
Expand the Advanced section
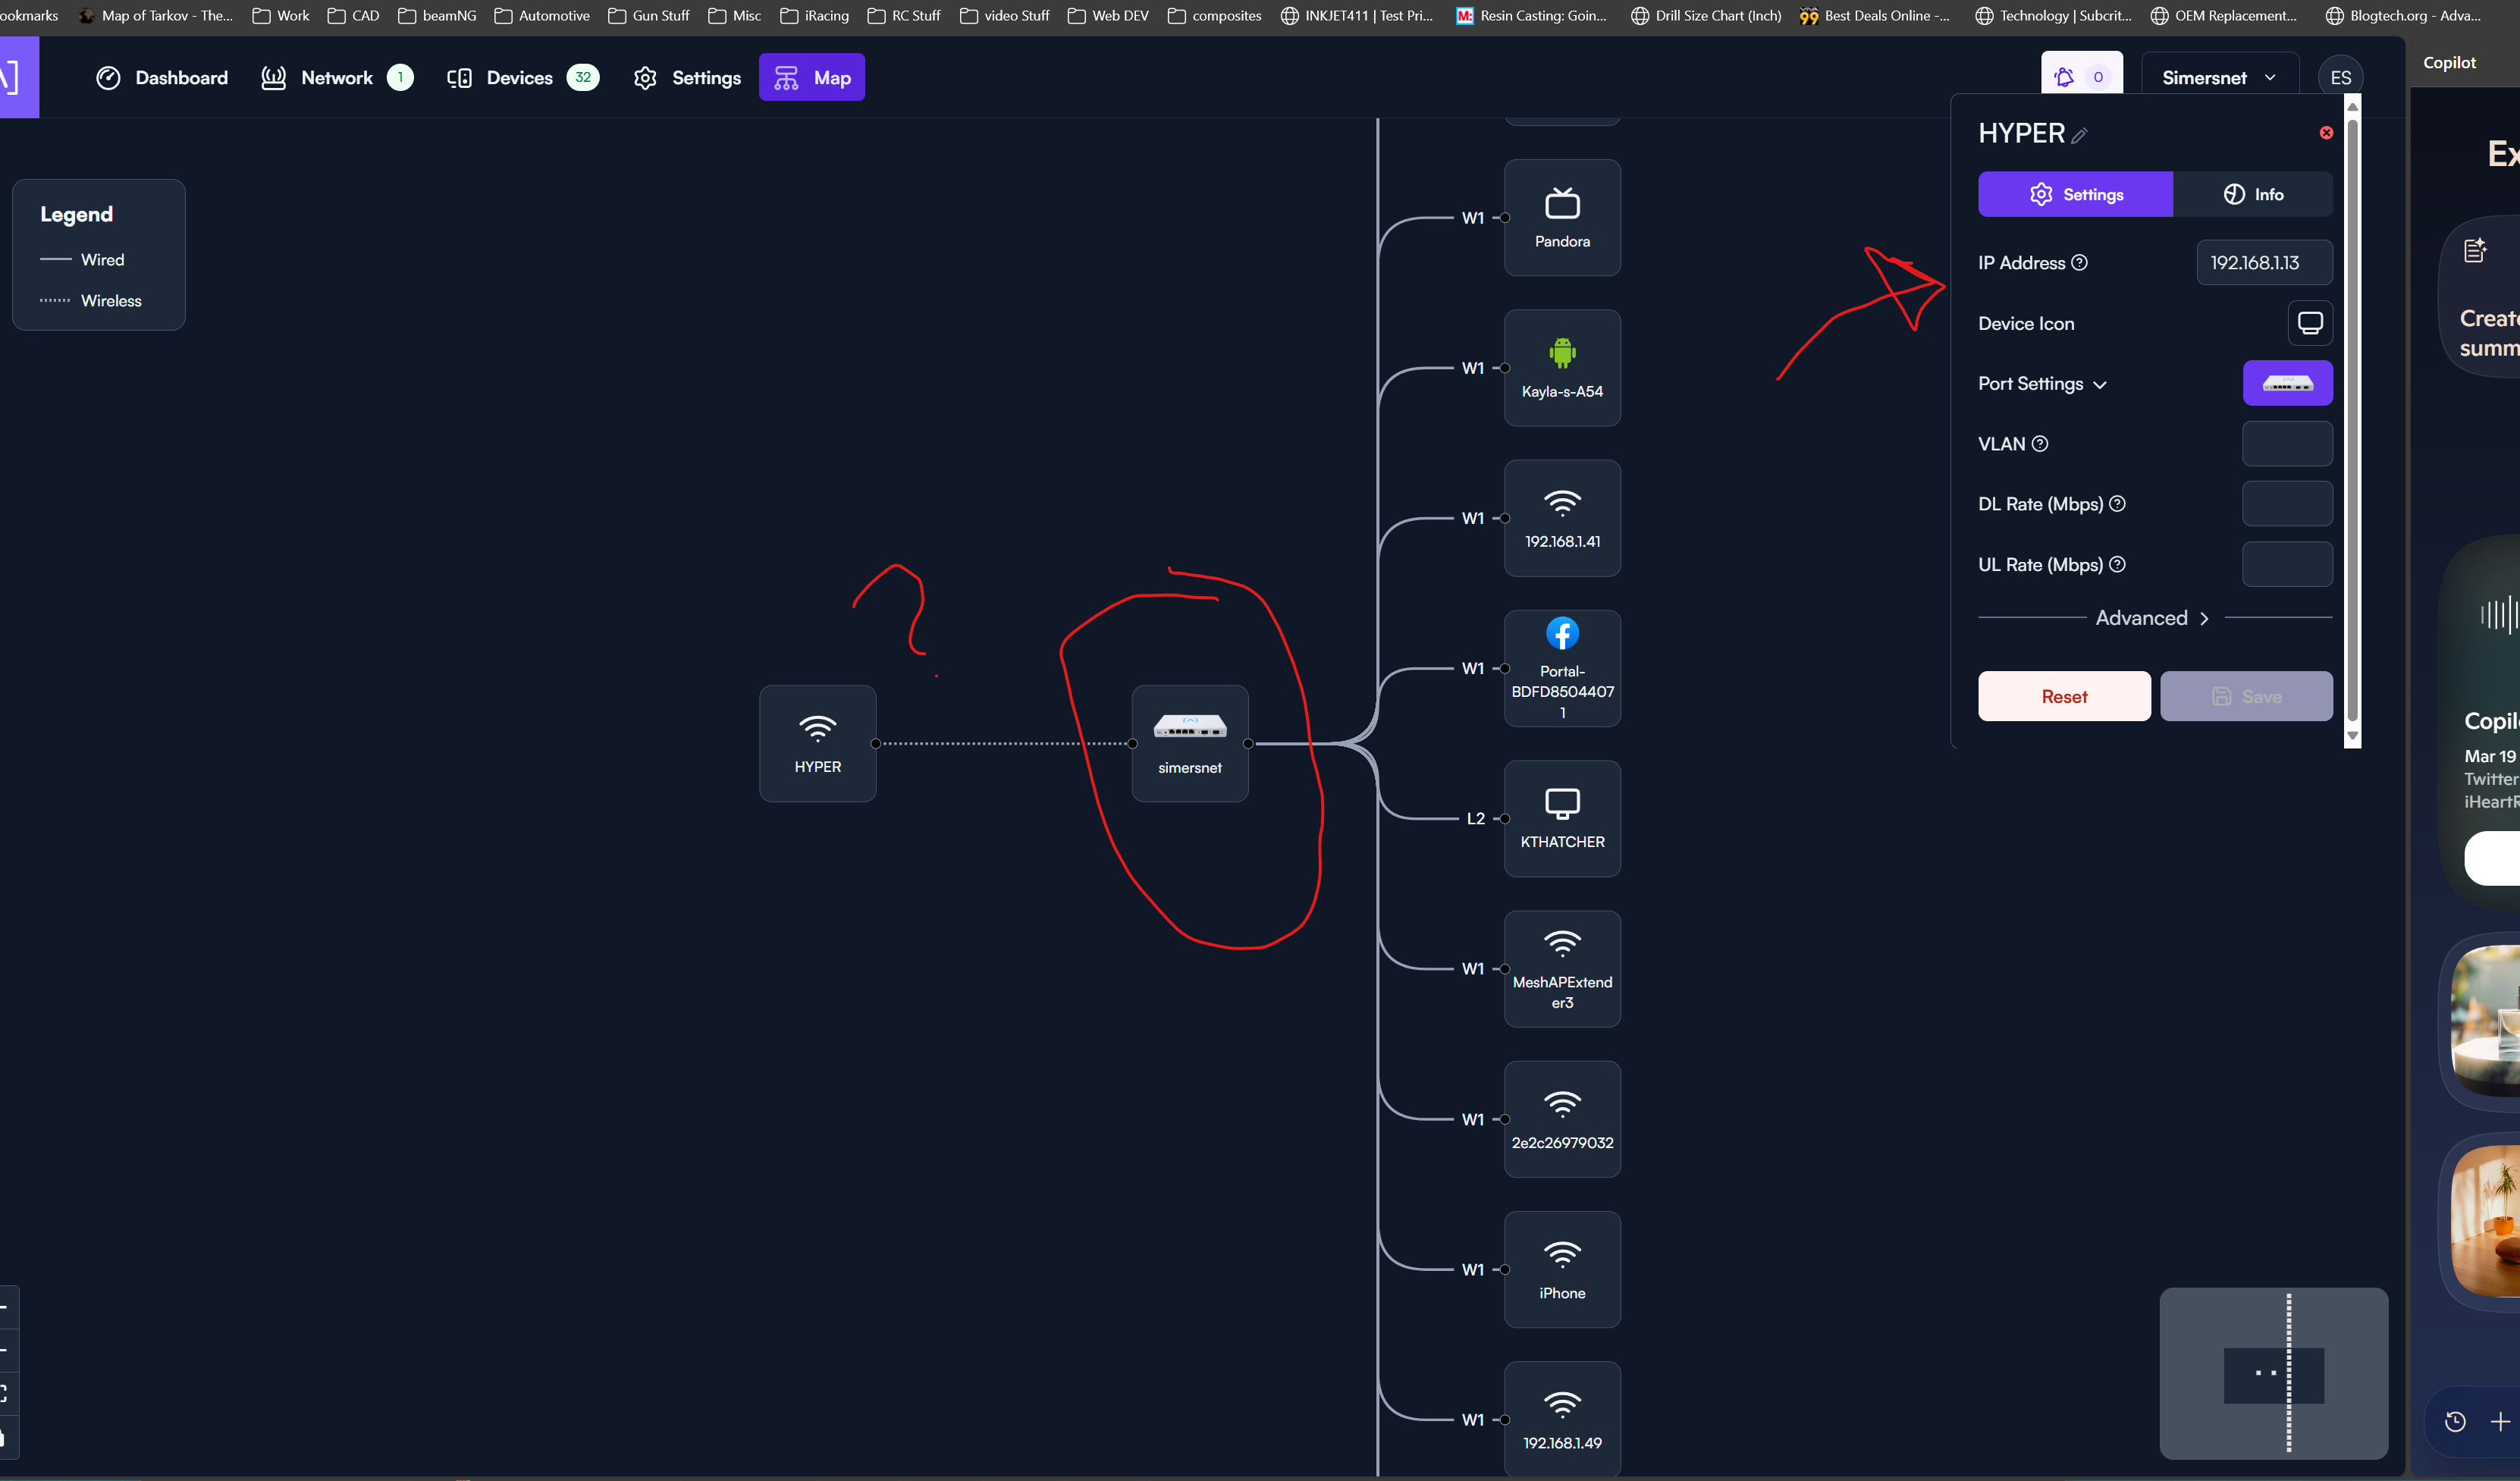pos(2153,618)
